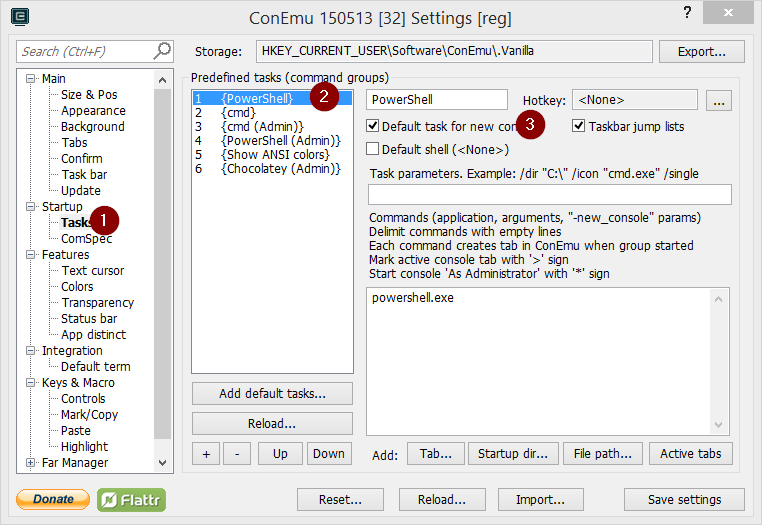
Task: Select Task bar settings page
Action: [84, 175]
